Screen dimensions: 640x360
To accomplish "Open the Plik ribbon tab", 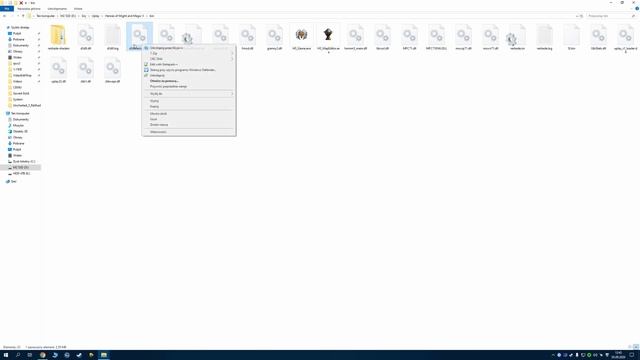I will click(x=7, y=9).
